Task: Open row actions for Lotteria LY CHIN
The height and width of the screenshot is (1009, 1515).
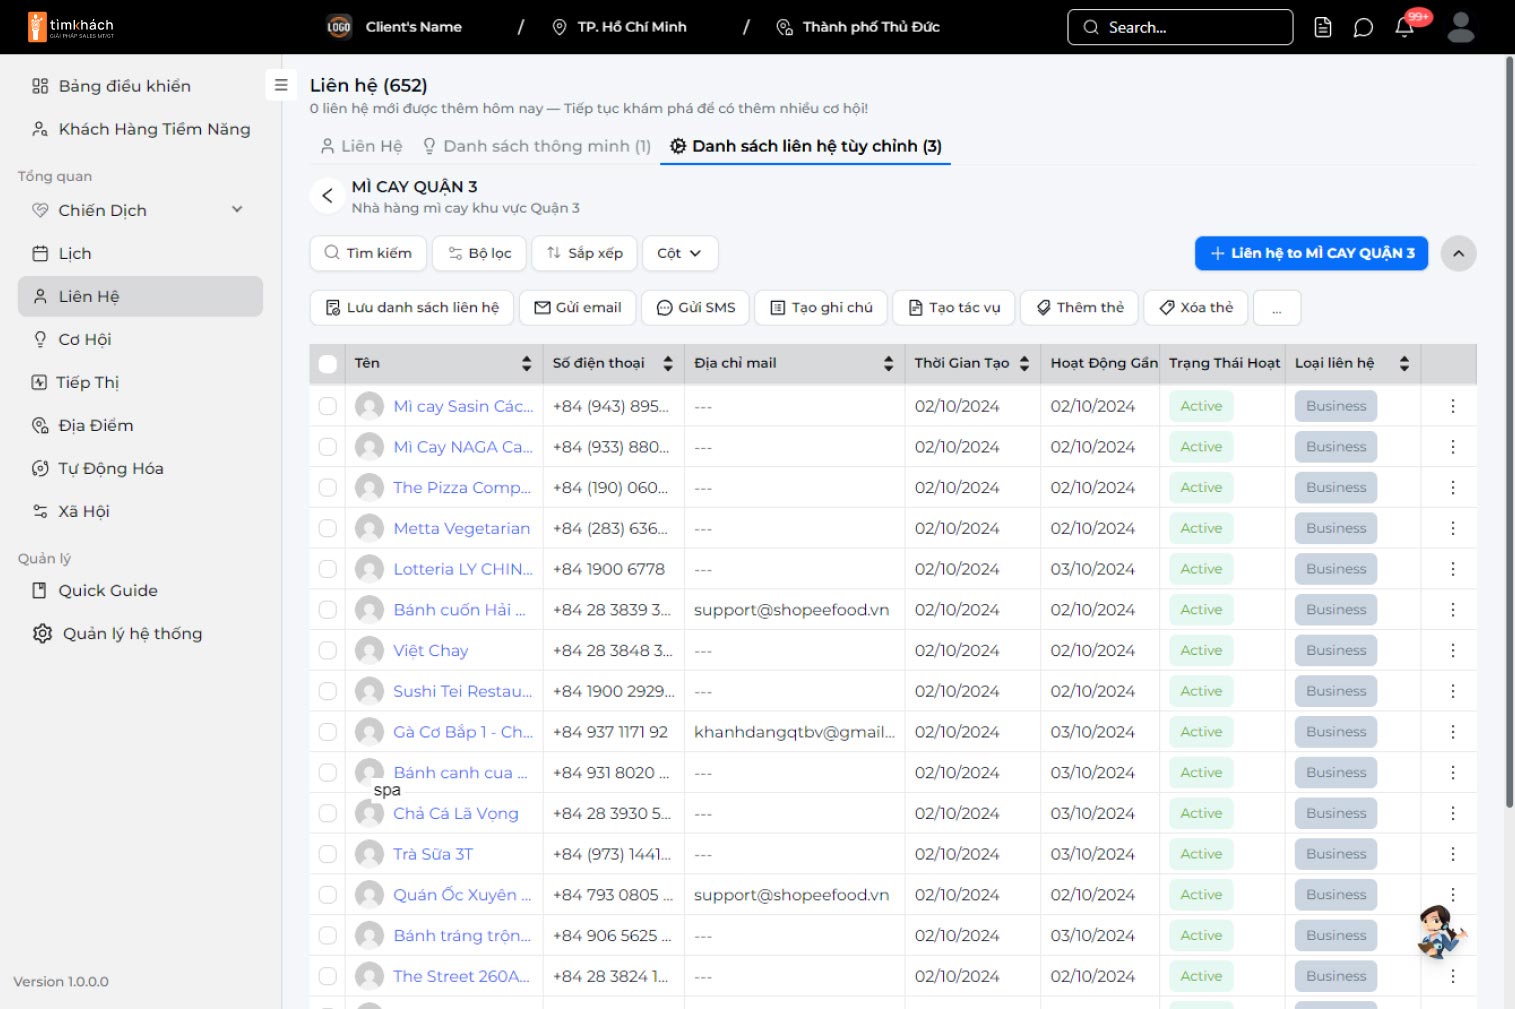Action: [x=1453, y=569]
